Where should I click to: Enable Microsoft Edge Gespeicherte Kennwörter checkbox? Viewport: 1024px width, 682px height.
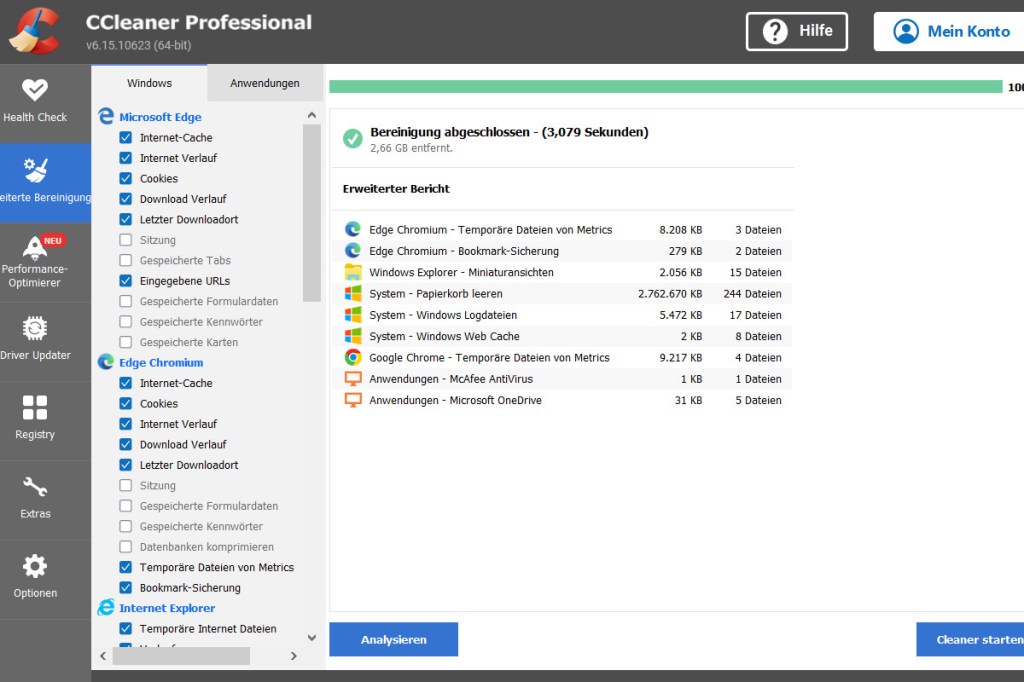click(x=126, y=321)
